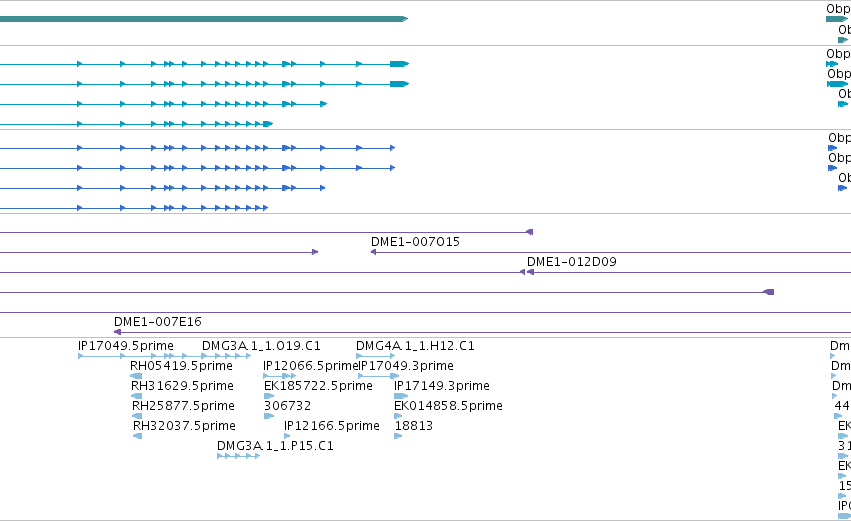This screenshot has width=851, height=521.
Task: Click the RH32037.5prime label
Action: point(185,427)
